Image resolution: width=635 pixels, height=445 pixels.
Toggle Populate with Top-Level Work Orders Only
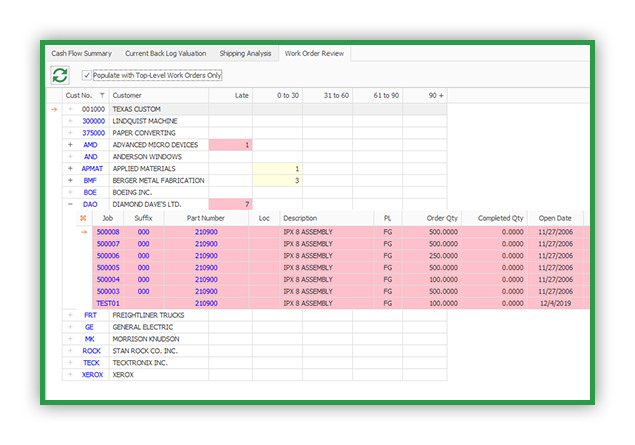coord(86,75)
